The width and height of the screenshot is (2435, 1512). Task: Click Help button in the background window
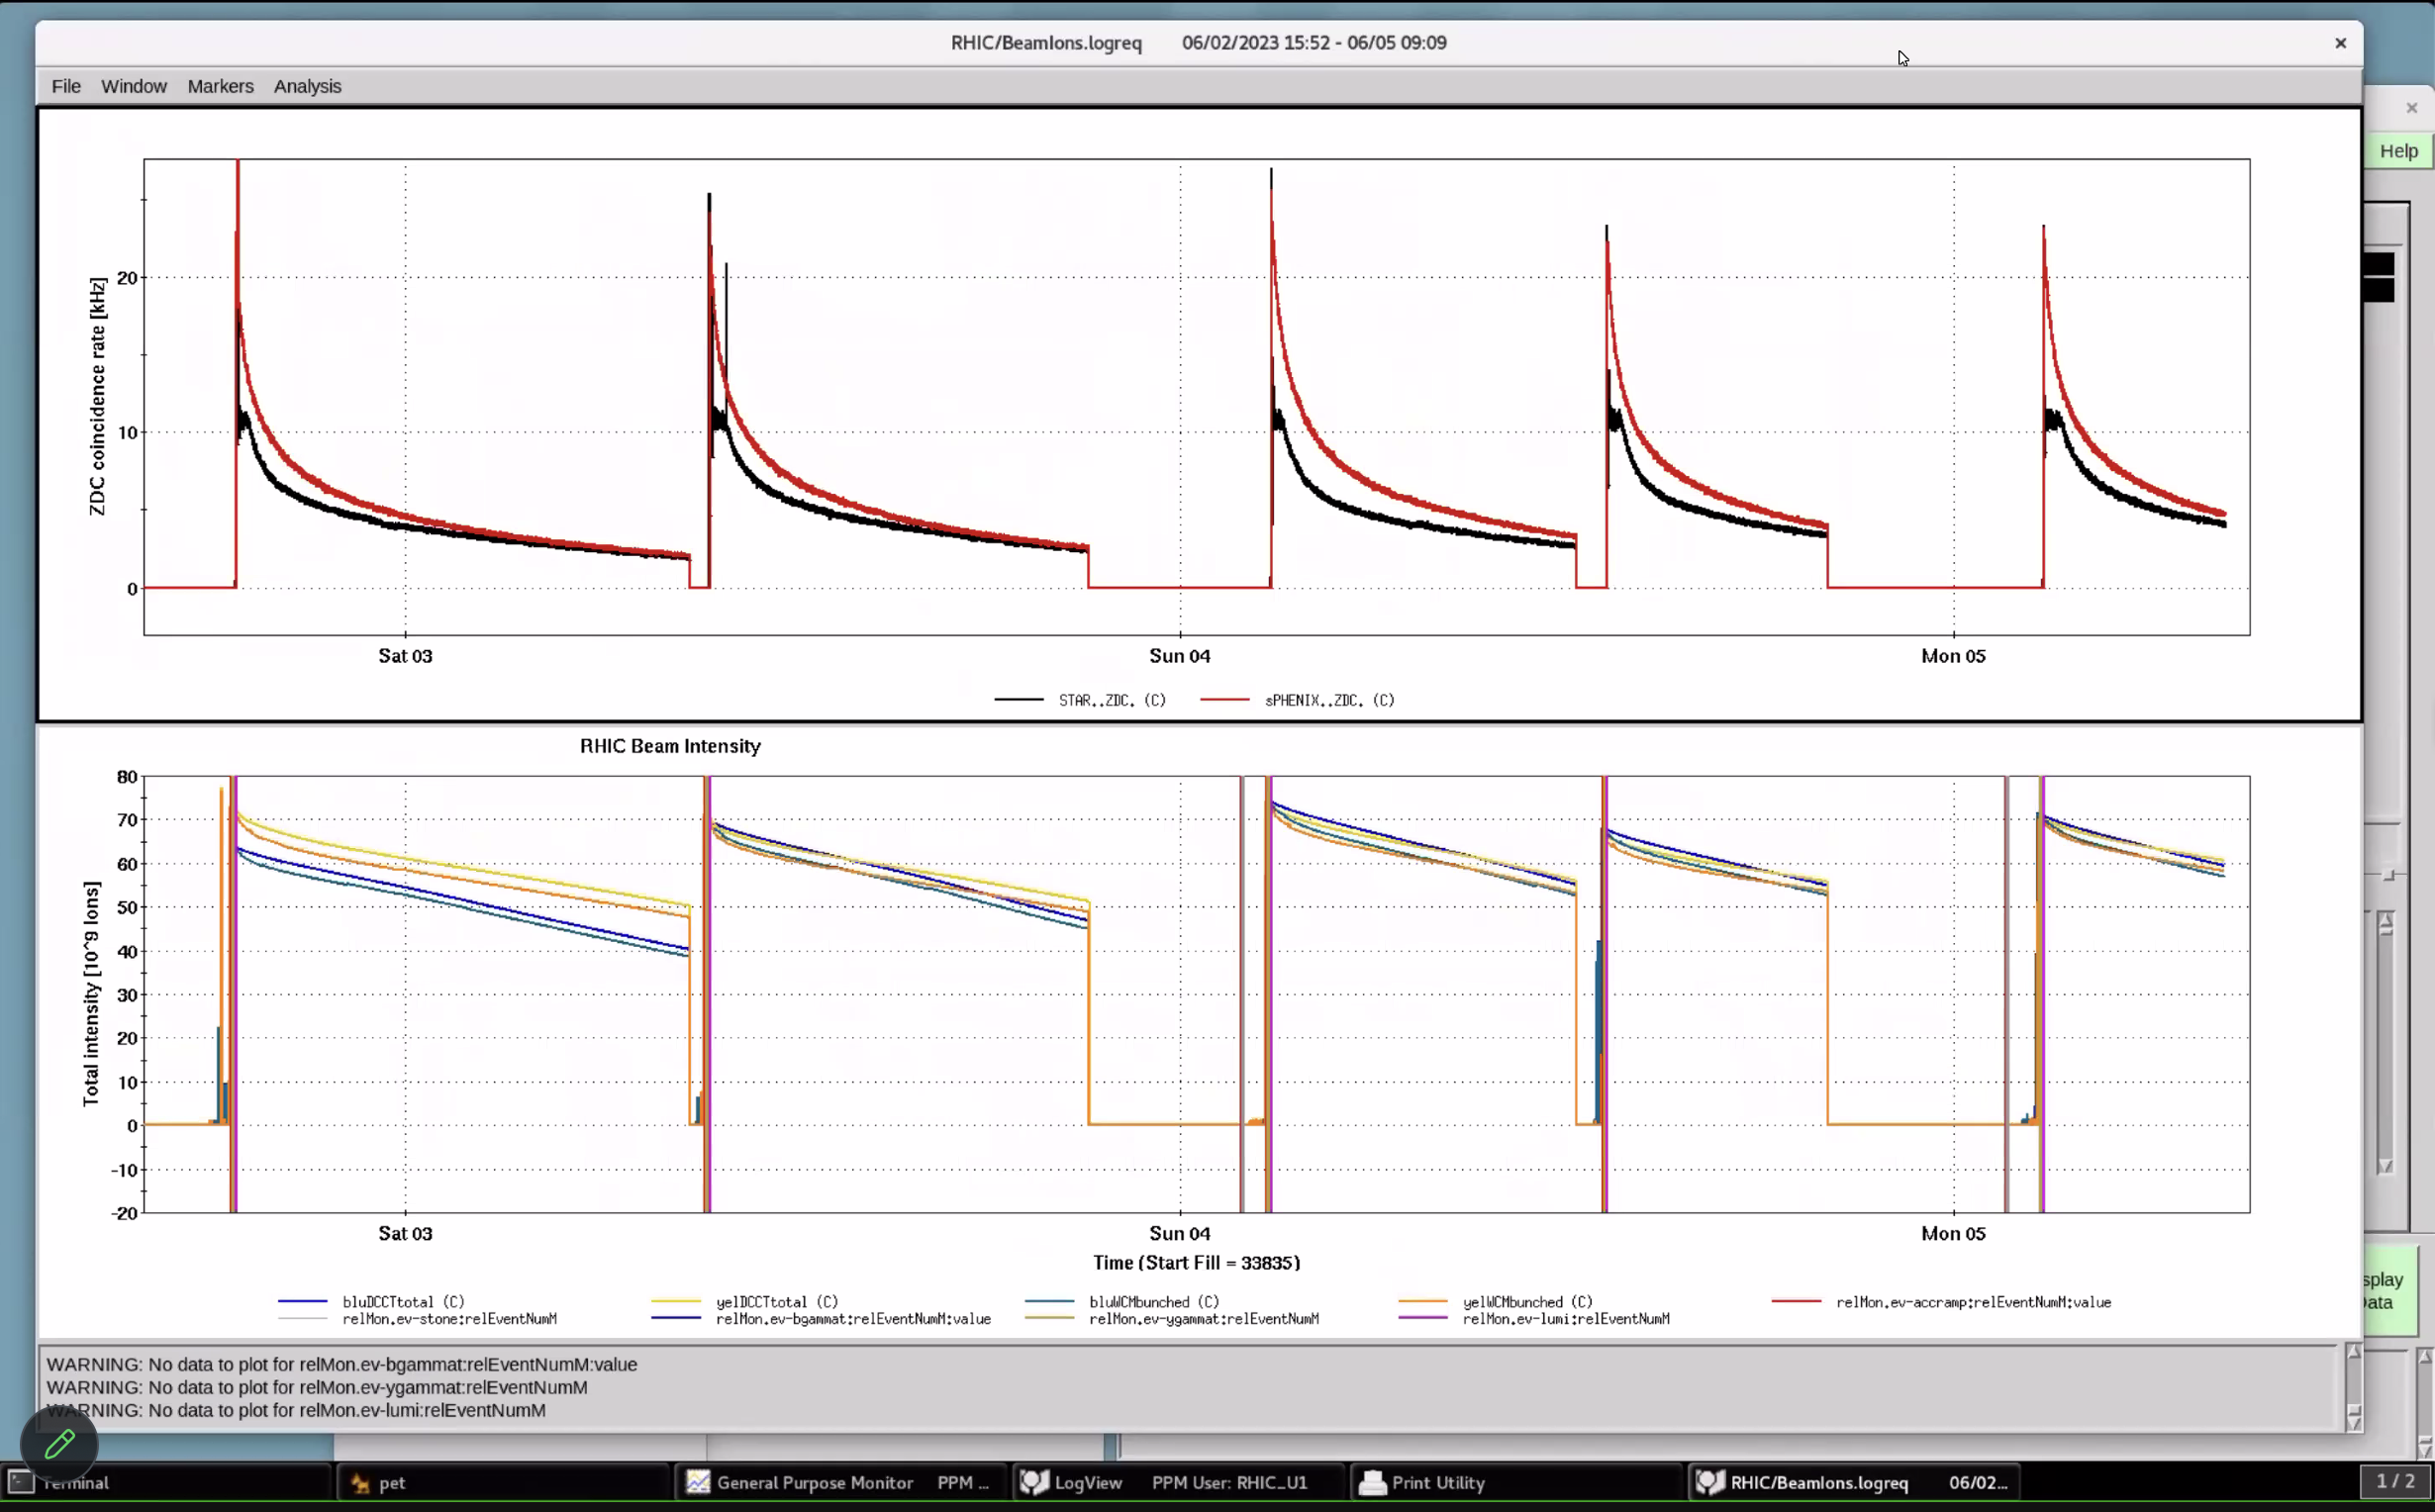(2398, 151)
